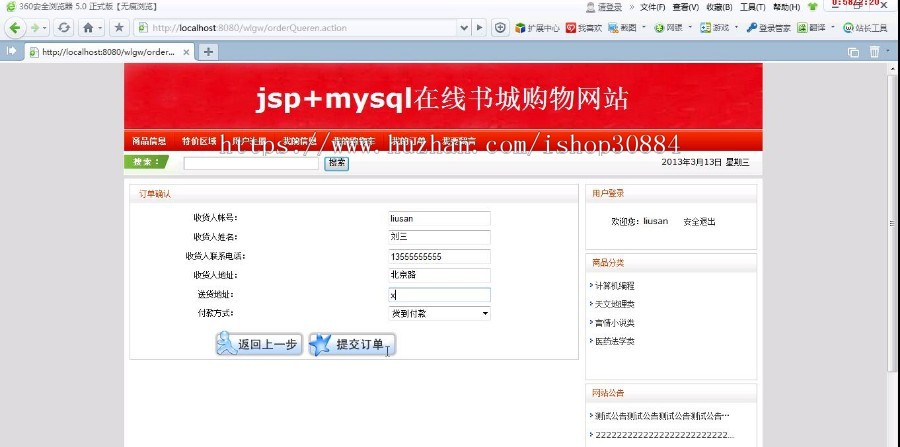Bookmark the page with the star icon

pyautogui.click(x=119, y=28)
